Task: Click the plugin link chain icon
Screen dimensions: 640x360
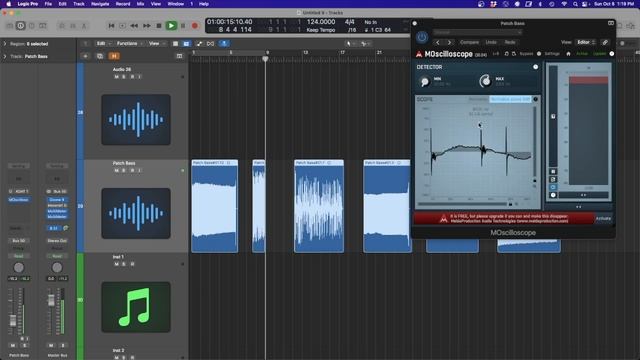Action: pos(605,42)
